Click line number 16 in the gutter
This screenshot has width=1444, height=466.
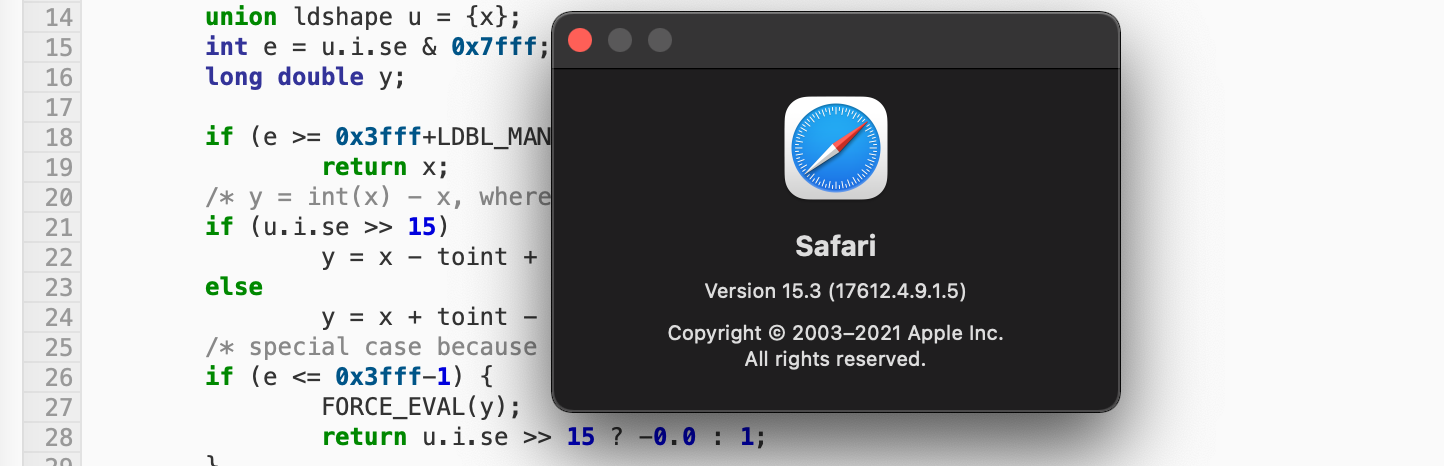(x=59, y=77)
